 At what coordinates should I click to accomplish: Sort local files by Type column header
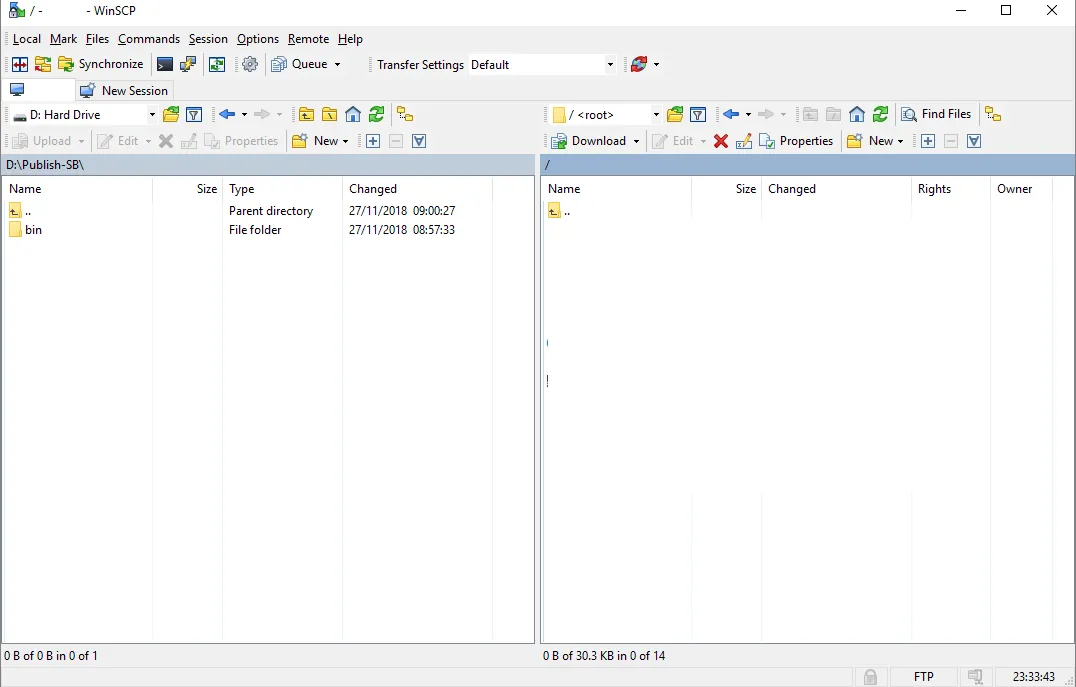click(x=282, y=189)
